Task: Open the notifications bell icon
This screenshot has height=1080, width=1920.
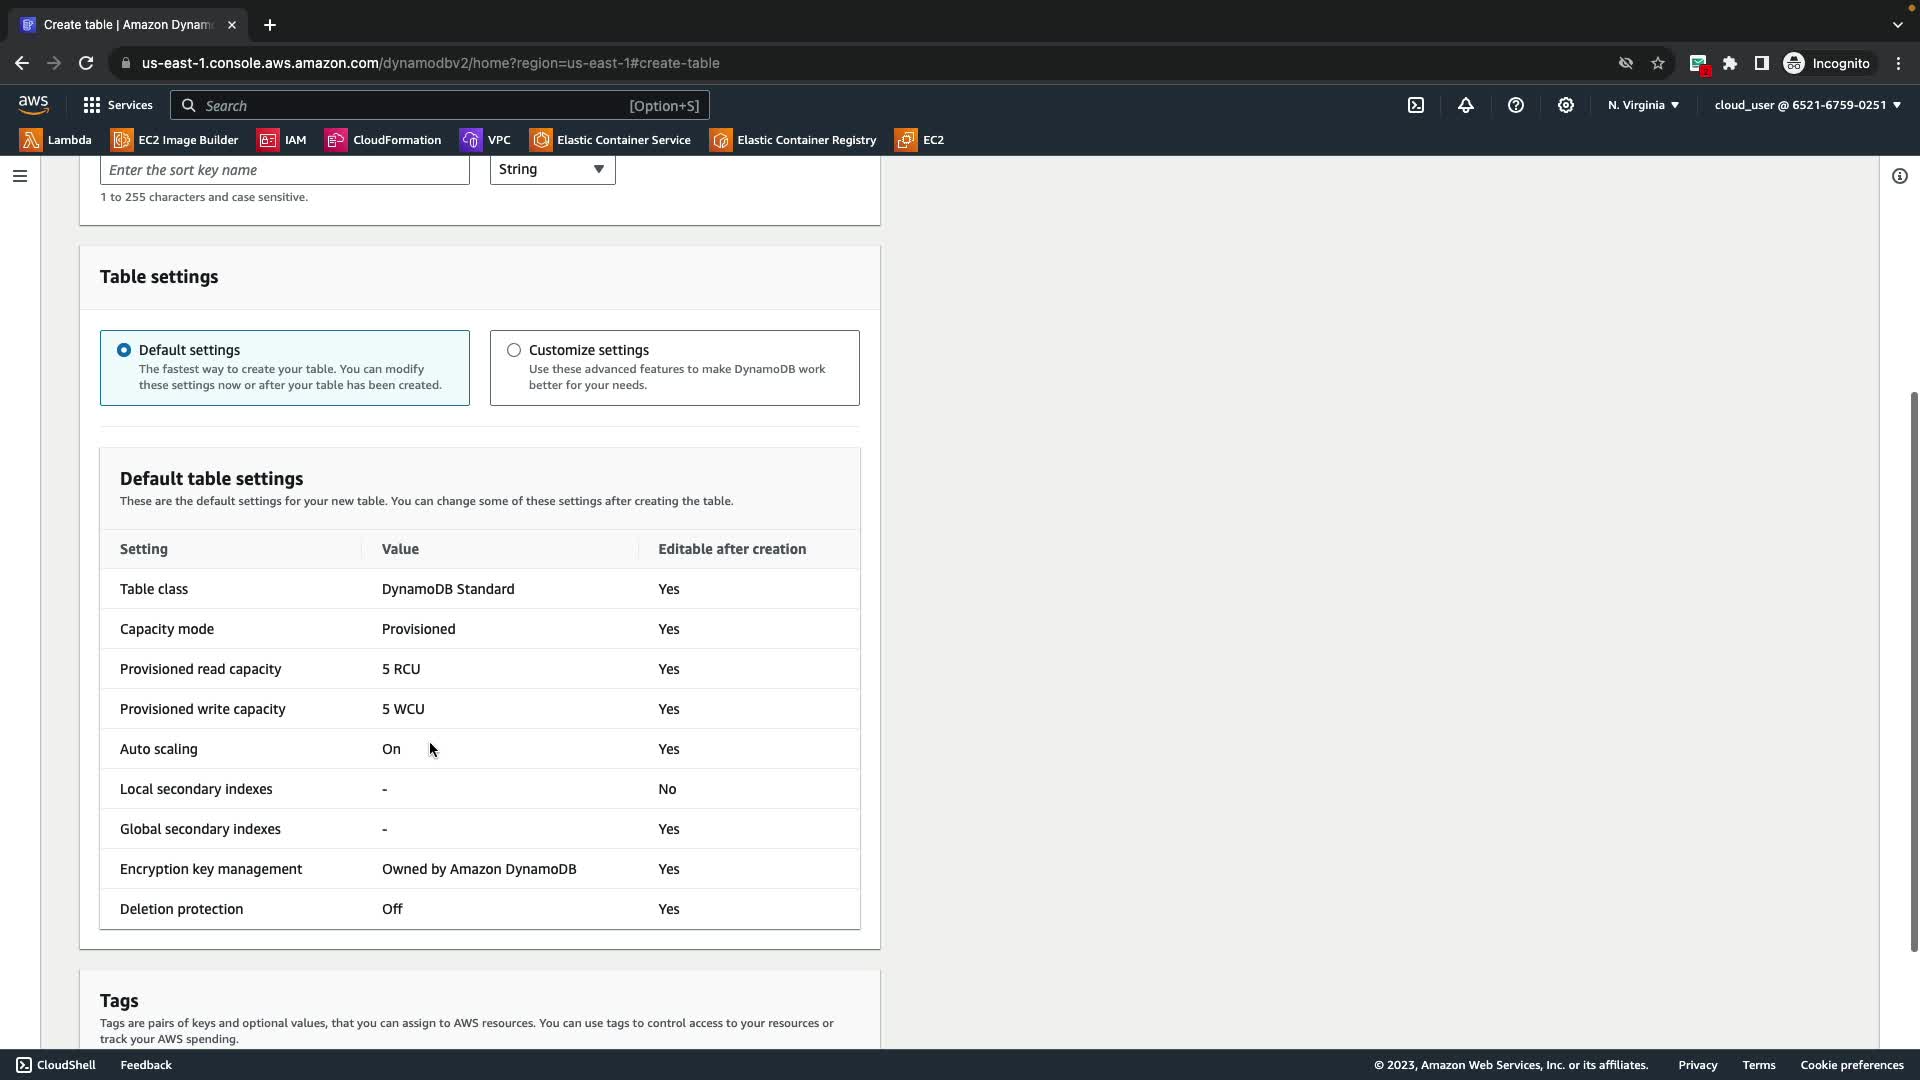Action: point(1466,105)
